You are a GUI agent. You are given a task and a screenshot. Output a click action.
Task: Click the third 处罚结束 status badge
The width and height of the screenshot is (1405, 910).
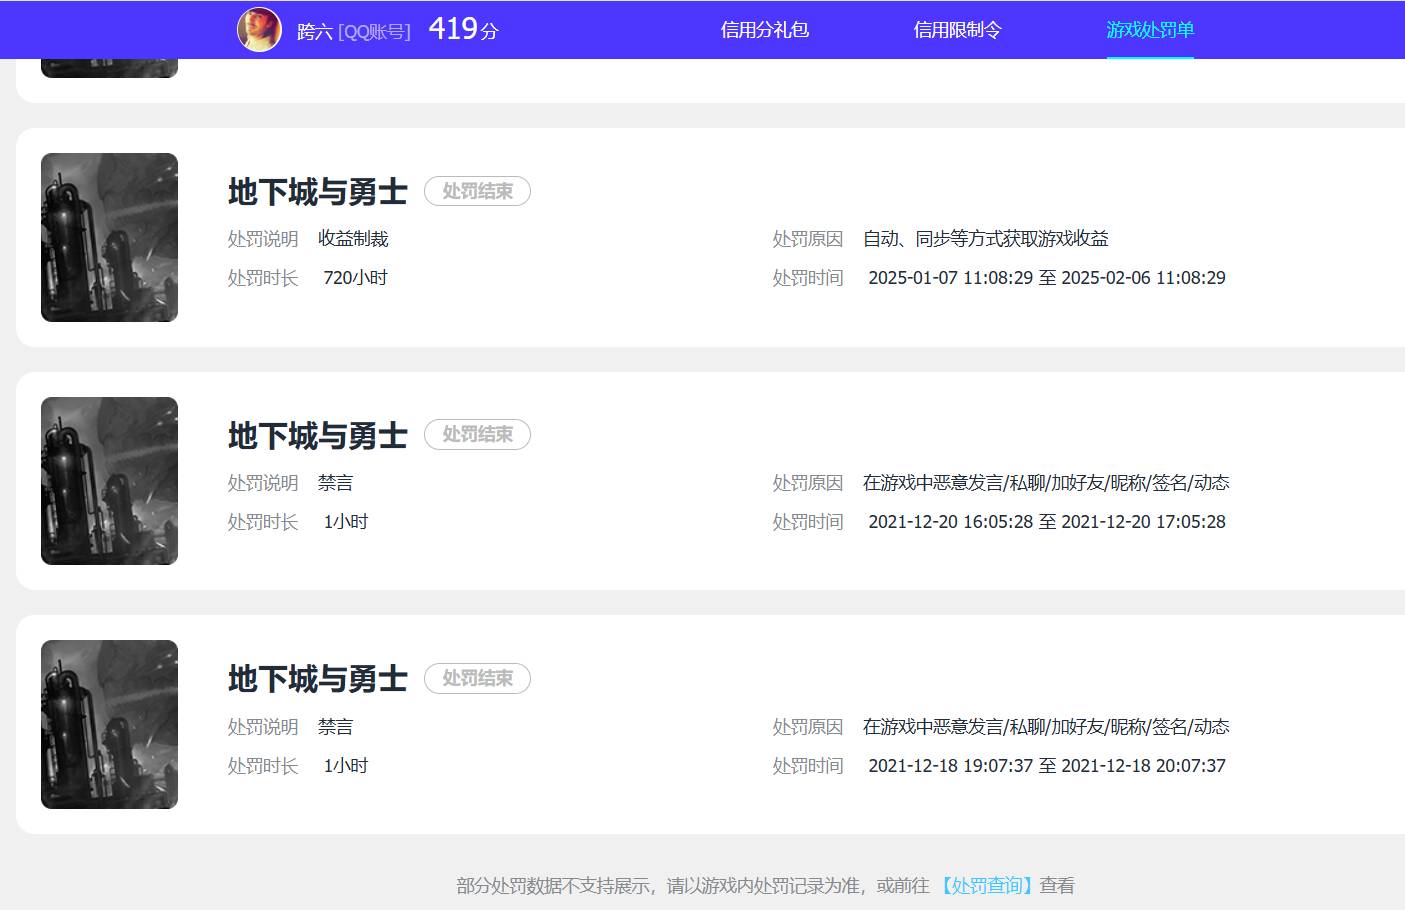(x=477, y=678)
